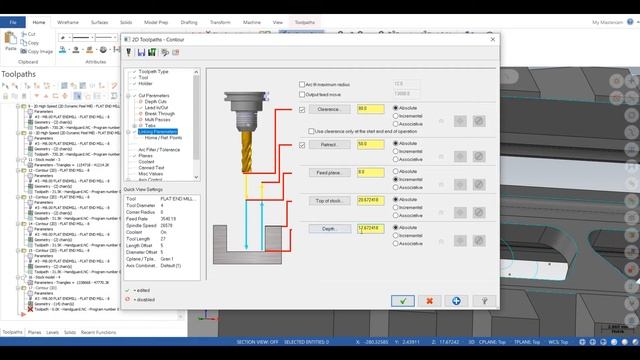Click Cut in the Clipboard group
Viewport: 640px width, 360px height.
click(x=28, y=34)
